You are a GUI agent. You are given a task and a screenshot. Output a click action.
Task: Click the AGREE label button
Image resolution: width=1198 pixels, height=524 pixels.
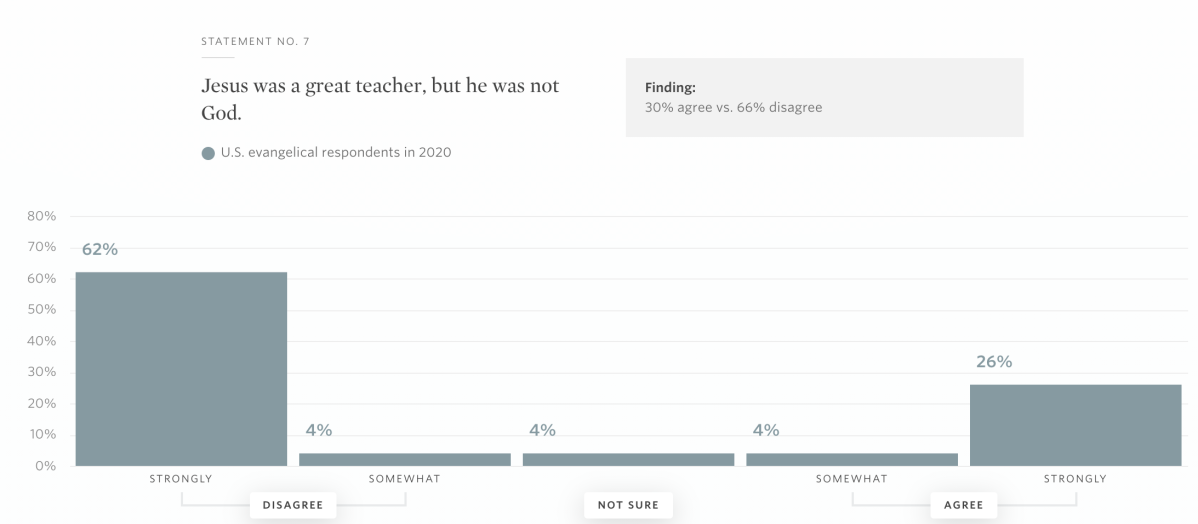(x=963, y=505)
